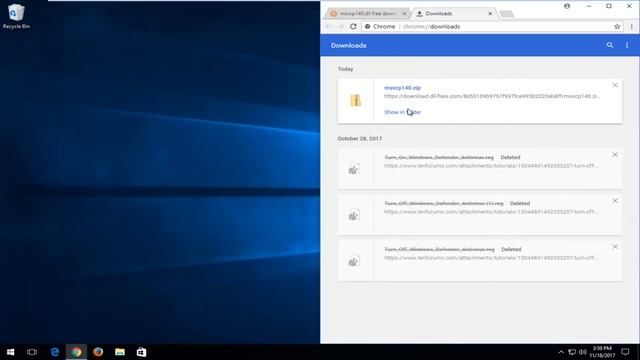Remove Turn_On_Windows_Defender_Antivirus.reg entry
The image size is (640, 360).
pyautogui.click(x=615, y=155)
